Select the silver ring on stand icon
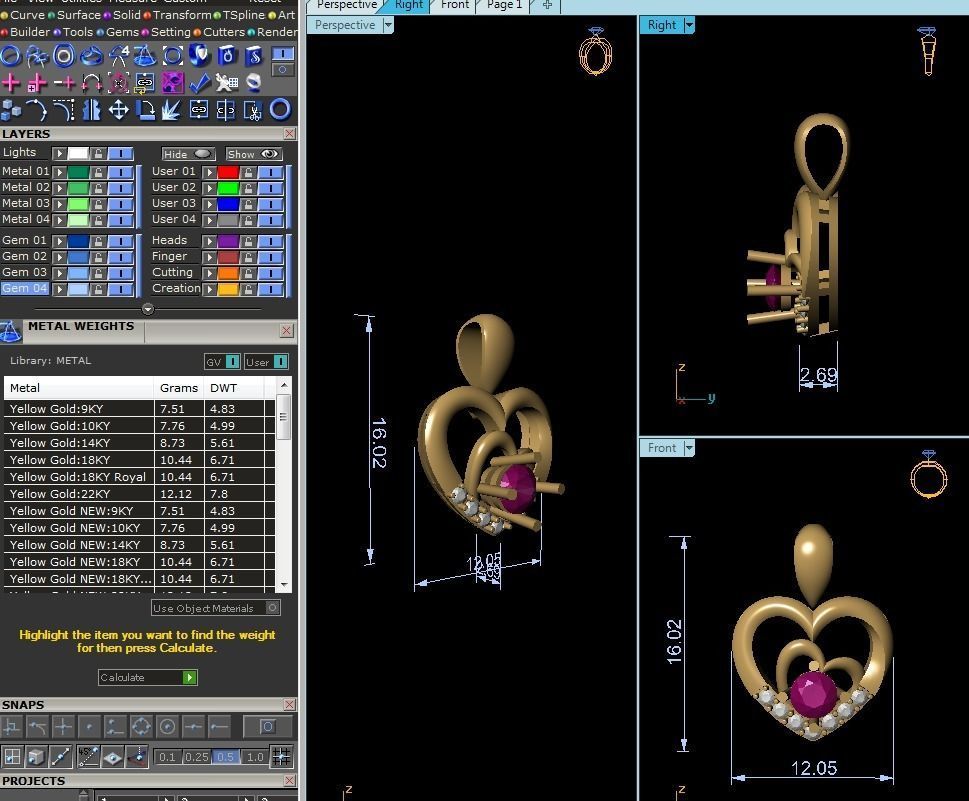969x801 pixels. (253, 82)
